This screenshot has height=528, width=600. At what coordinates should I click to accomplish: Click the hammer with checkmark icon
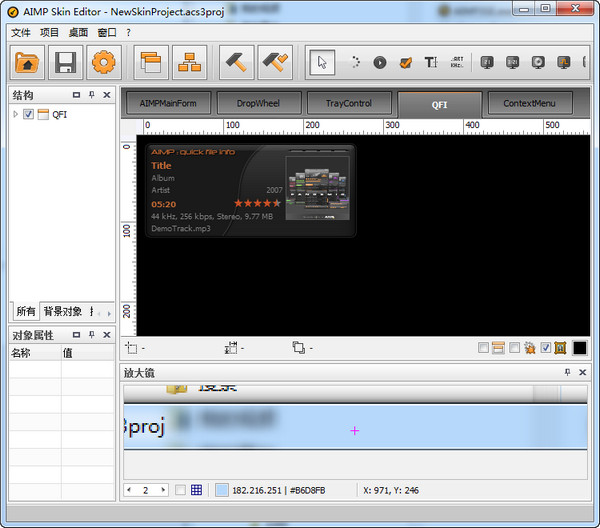pyautogui.click(x=275, y=63)
